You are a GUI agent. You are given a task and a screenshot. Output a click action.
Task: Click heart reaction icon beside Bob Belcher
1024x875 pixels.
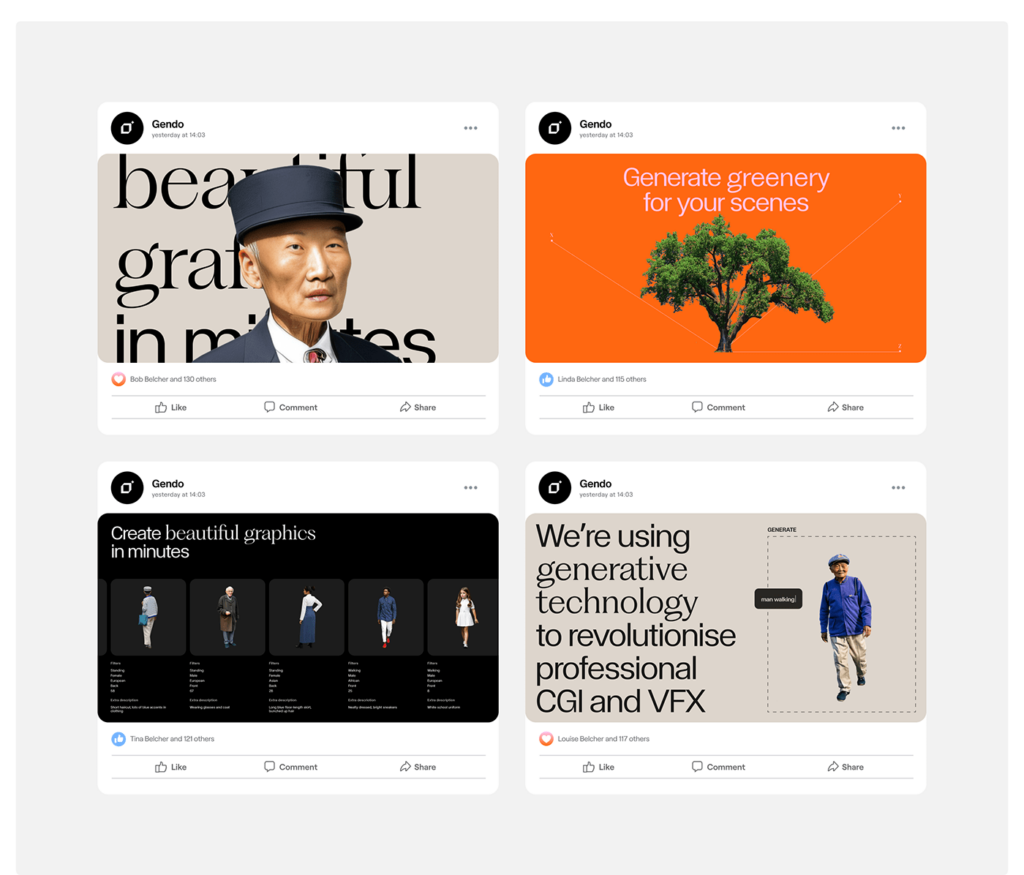[118, 379]
